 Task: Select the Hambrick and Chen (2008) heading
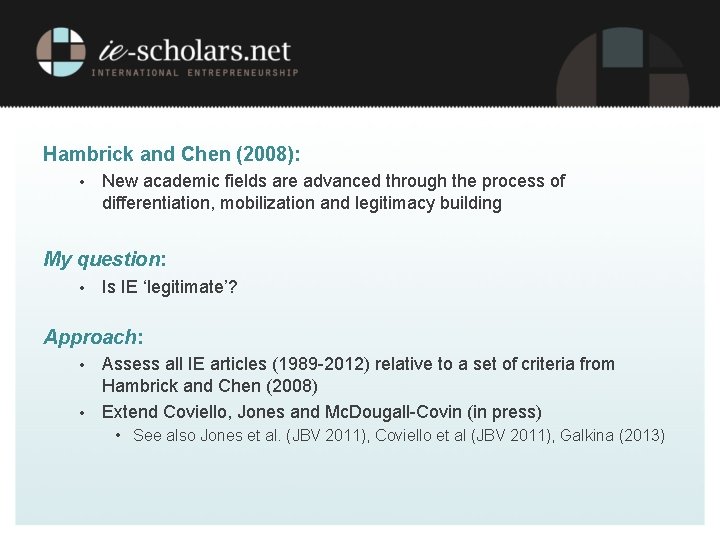[x=171, y=154]
